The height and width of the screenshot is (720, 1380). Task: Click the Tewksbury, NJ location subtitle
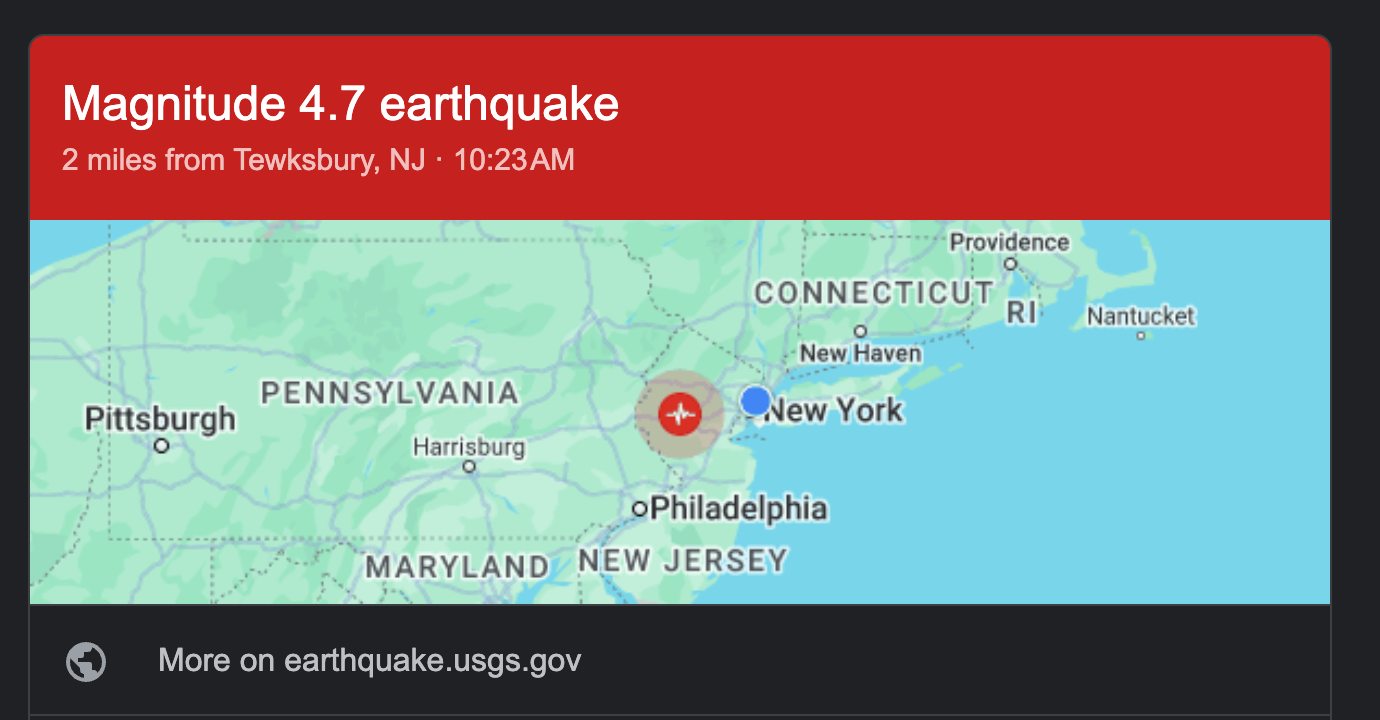[318, 160]
